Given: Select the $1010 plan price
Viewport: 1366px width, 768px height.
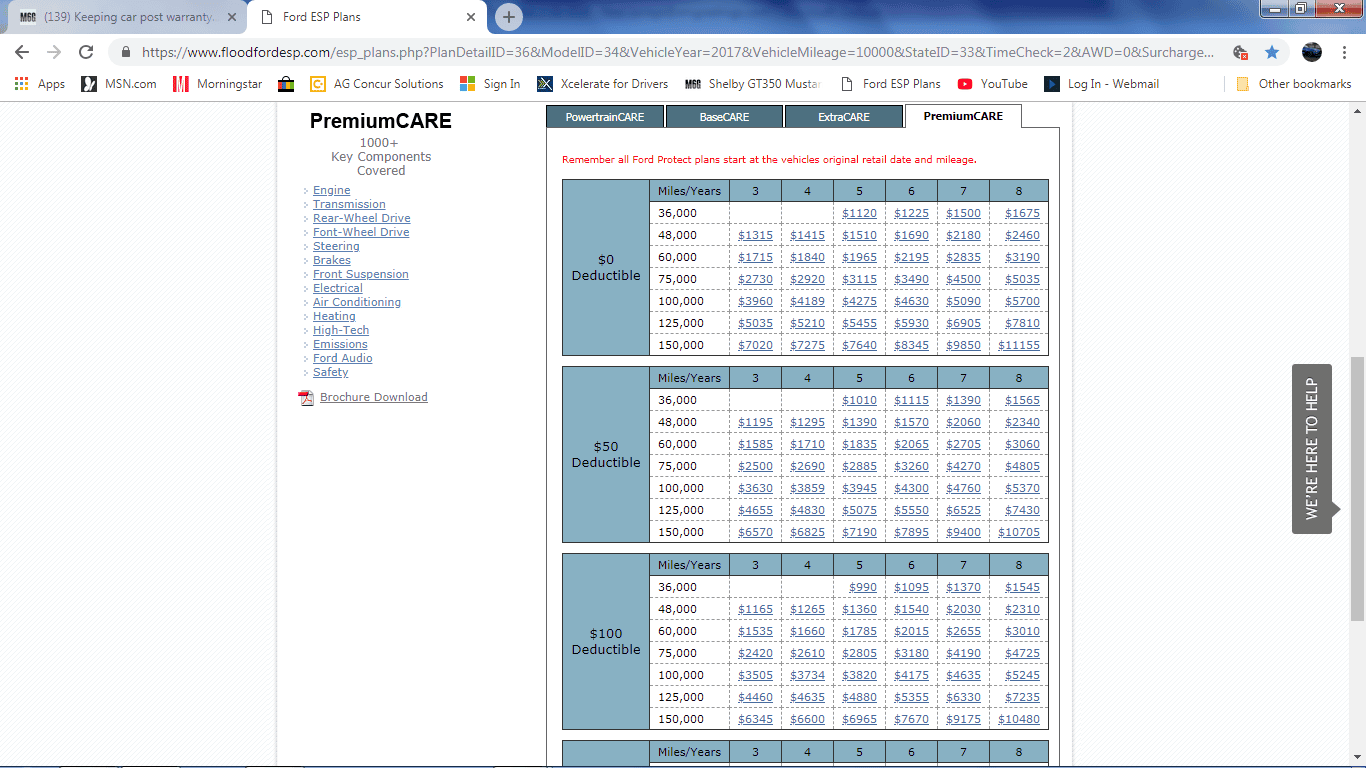Looking at the screenshot, I should 859,400.
